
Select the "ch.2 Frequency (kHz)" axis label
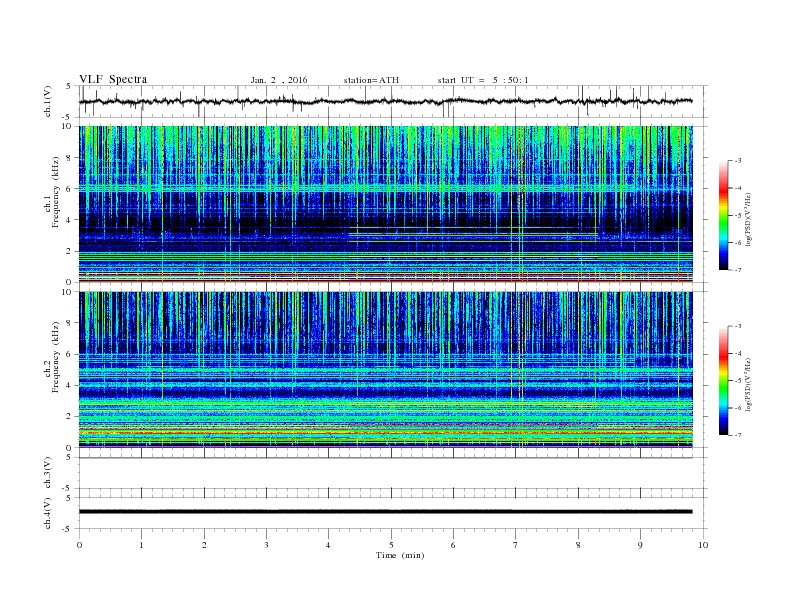click(x=51, y=358)
